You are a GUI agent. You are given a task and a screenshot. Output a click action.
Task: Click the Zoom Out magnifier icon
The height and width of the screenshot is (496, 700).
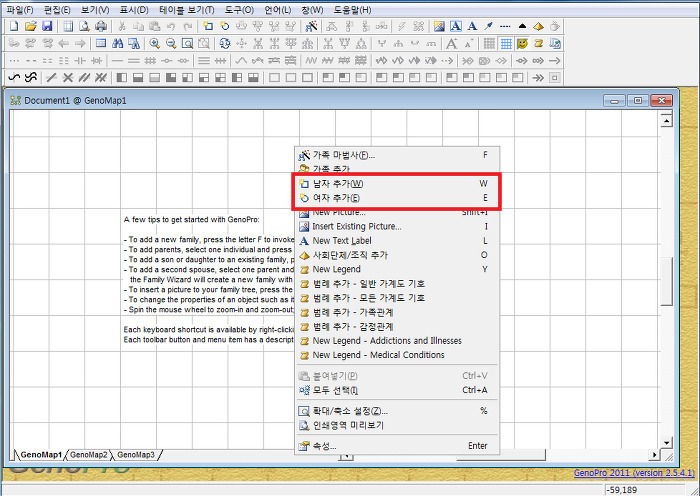tap(171, 43)
